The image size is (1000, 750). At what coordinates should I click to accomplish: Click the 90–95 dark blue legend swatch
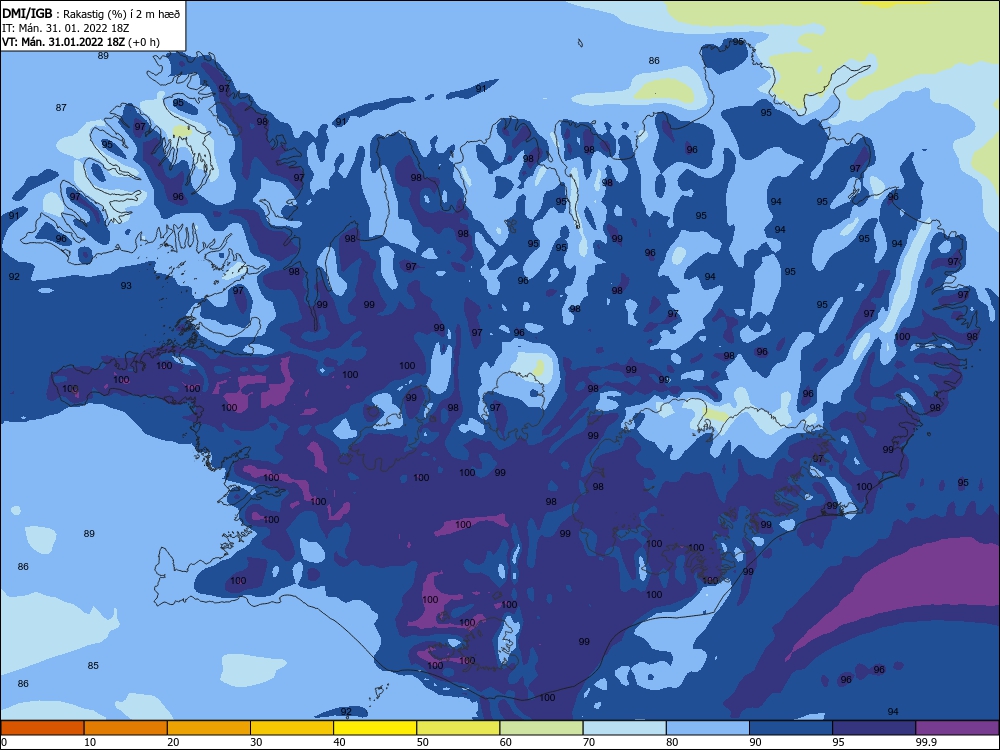(x=791, y=728)
